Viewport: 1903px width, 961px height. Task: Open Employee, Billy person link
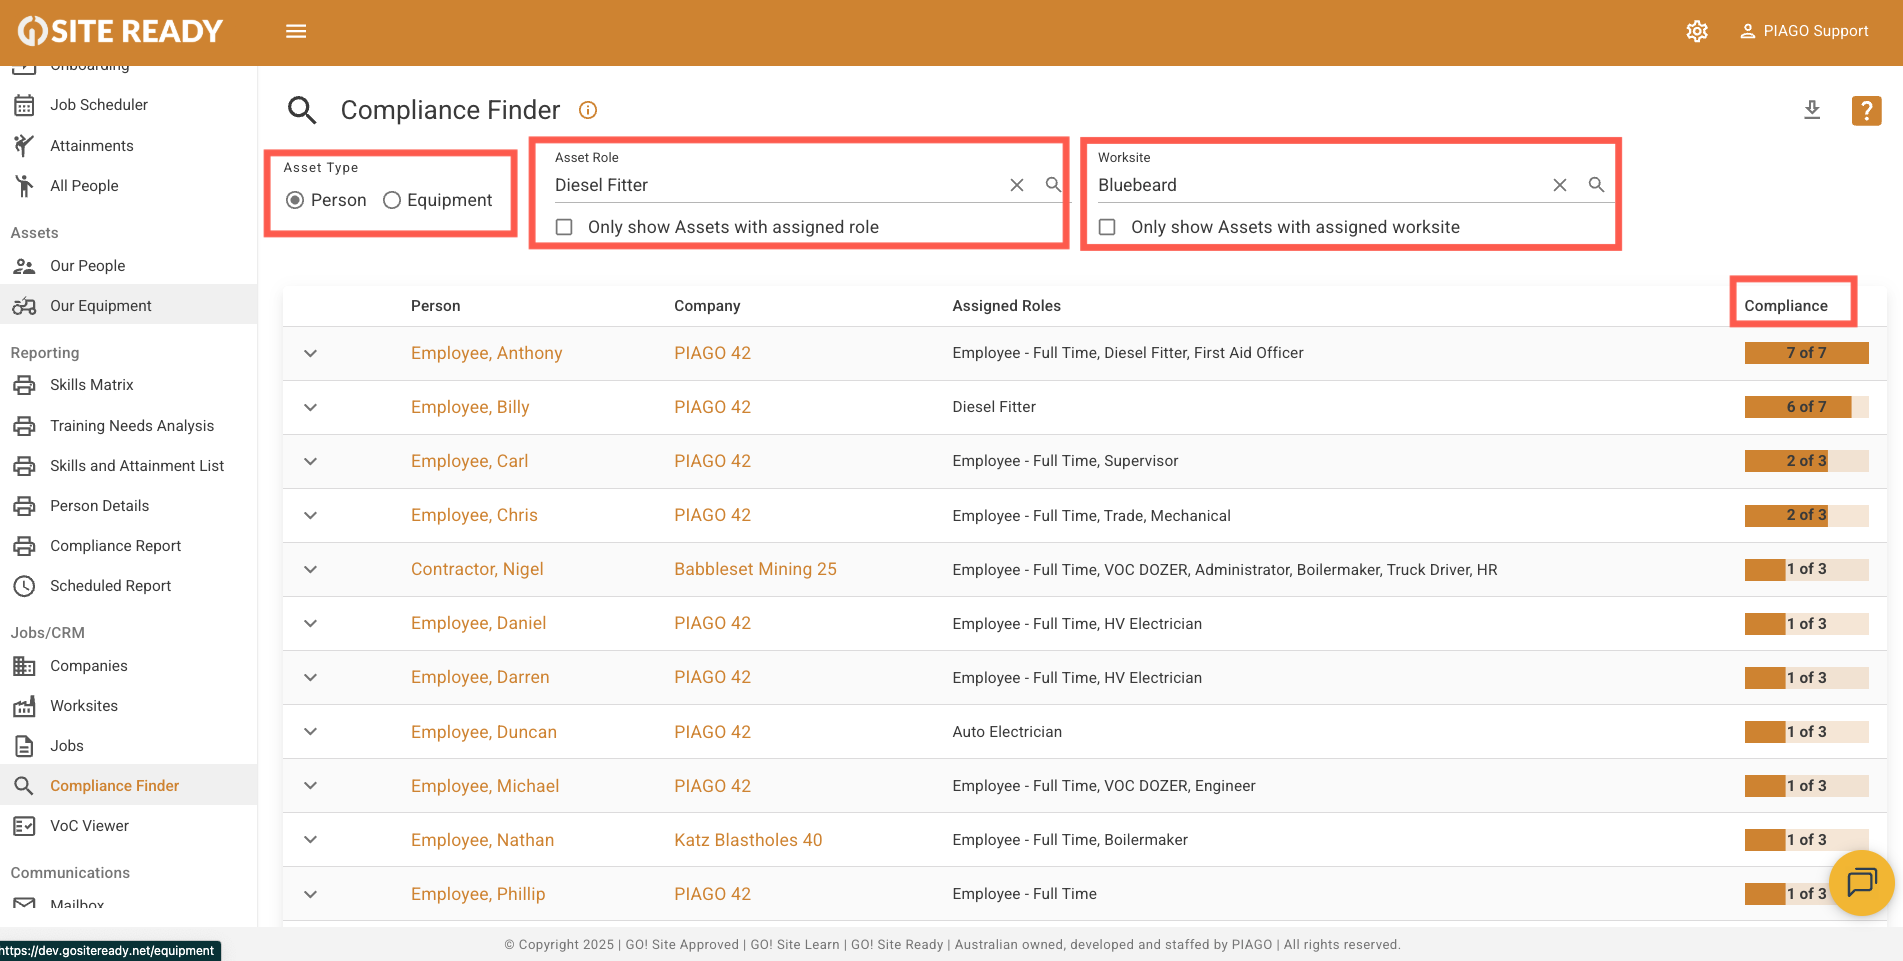pos(470,407)
